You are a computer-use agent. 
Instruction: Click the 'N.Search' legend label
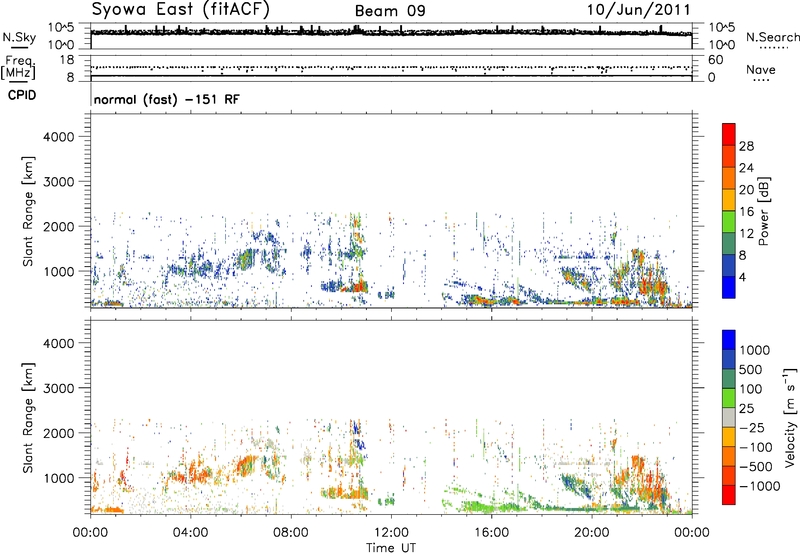[x=772, y=37]
